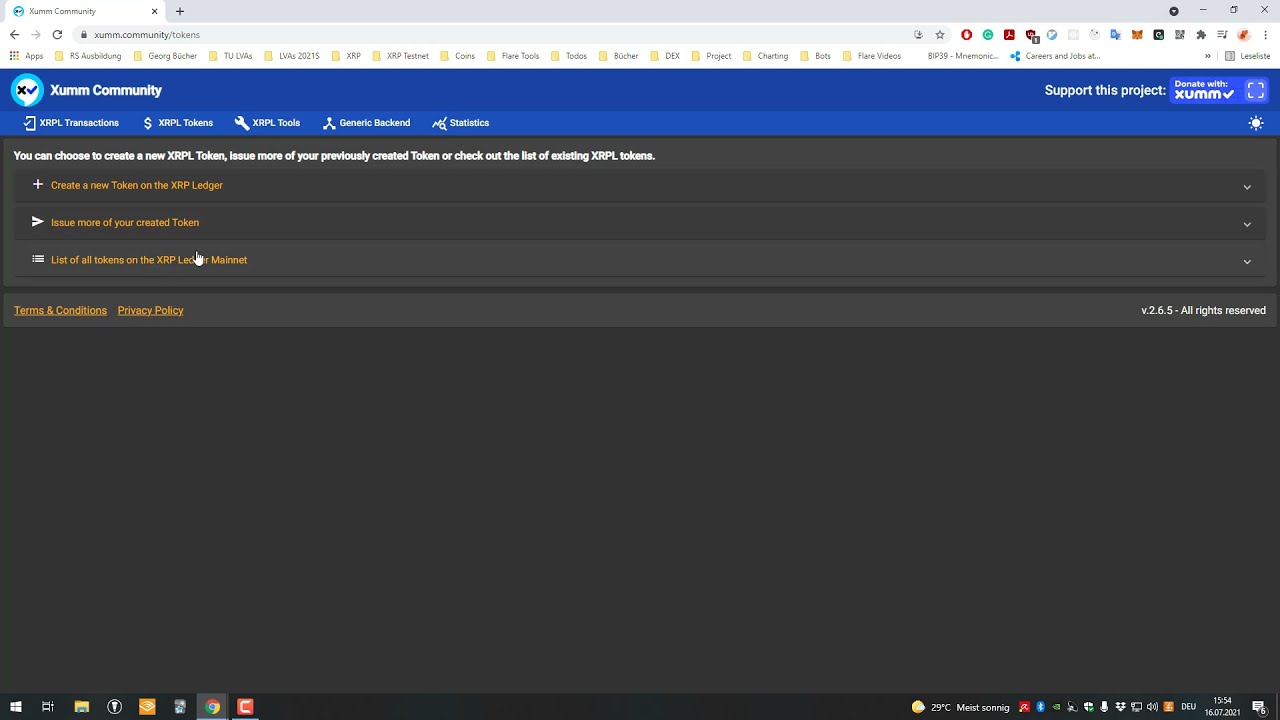Open the Flare Tools bookmark folder
This screenshot has width=1280, height=720.
513,56
